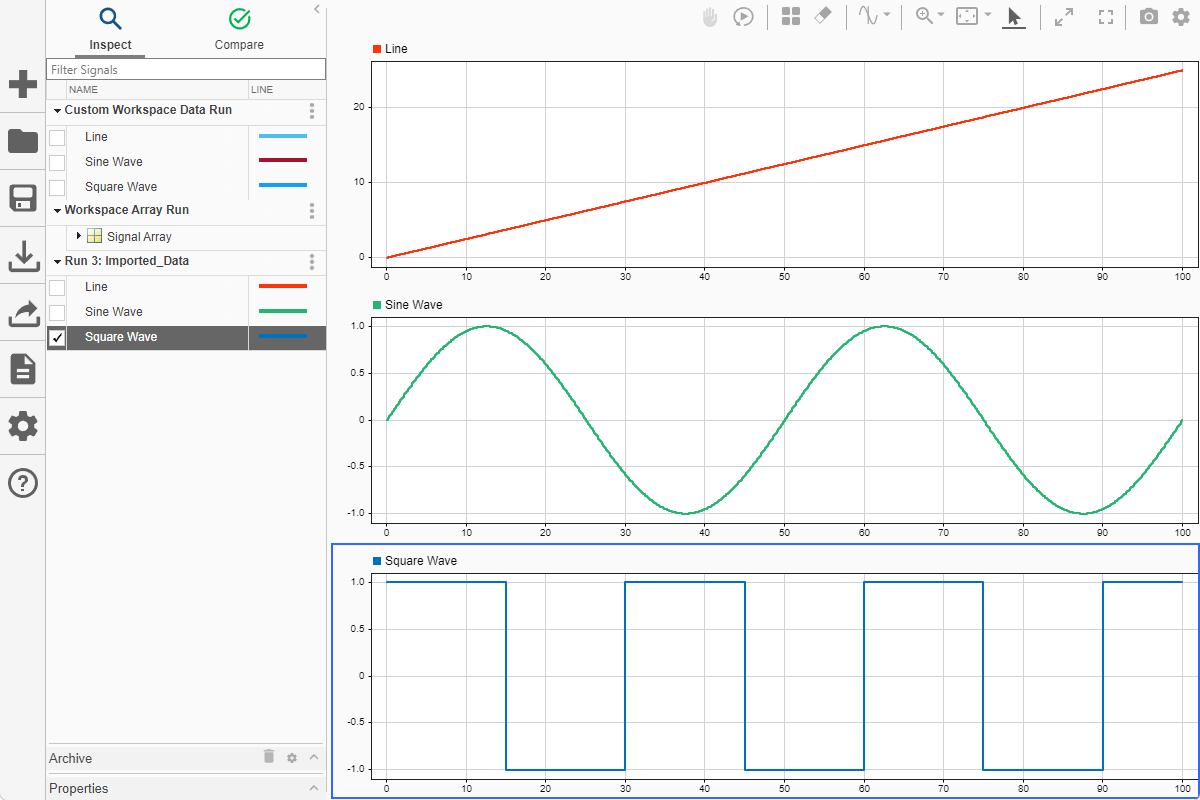Expand the Signal Array tree node
Image resolution: width=1200 pixels, height=800 pixels.
pos(79,236)
